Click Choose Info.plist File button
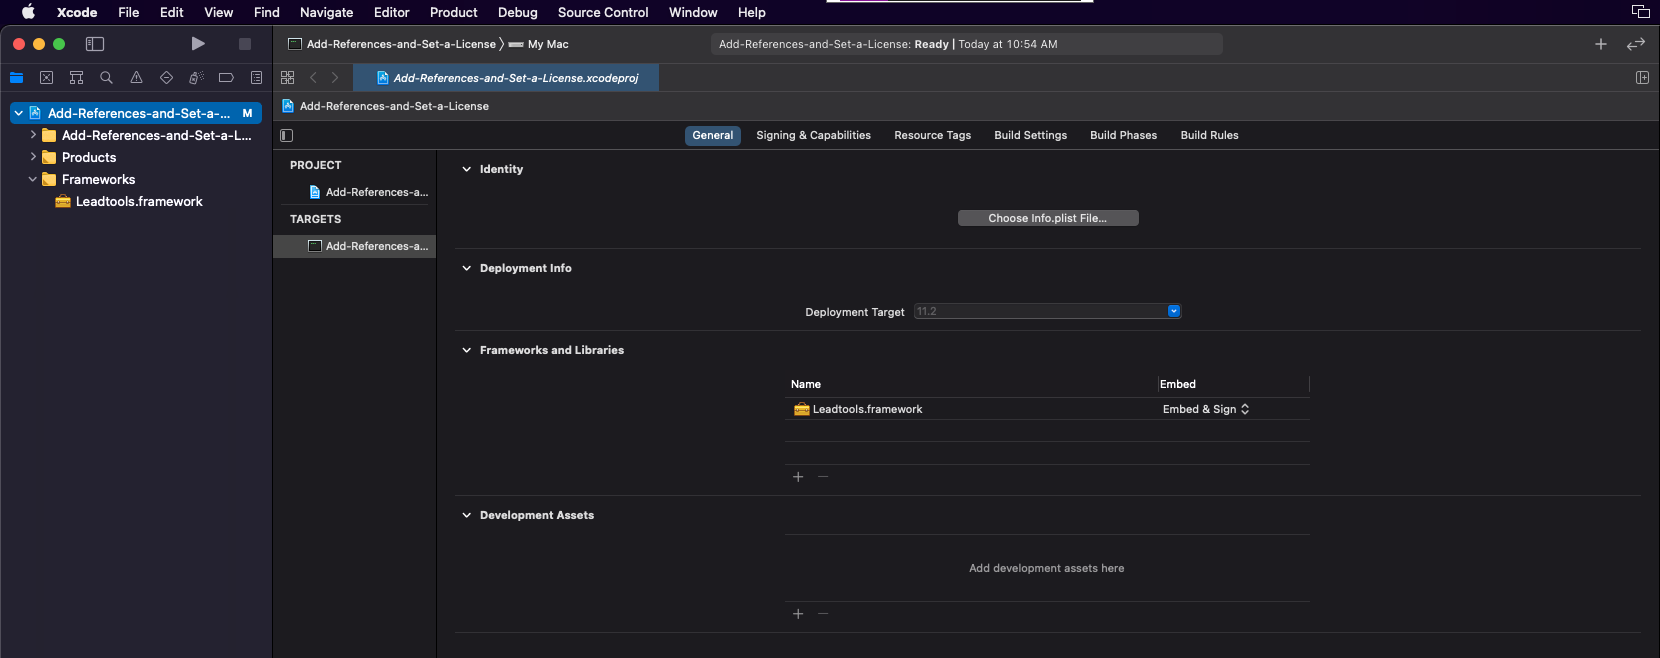The image size is (1660, 658). 1047,218
